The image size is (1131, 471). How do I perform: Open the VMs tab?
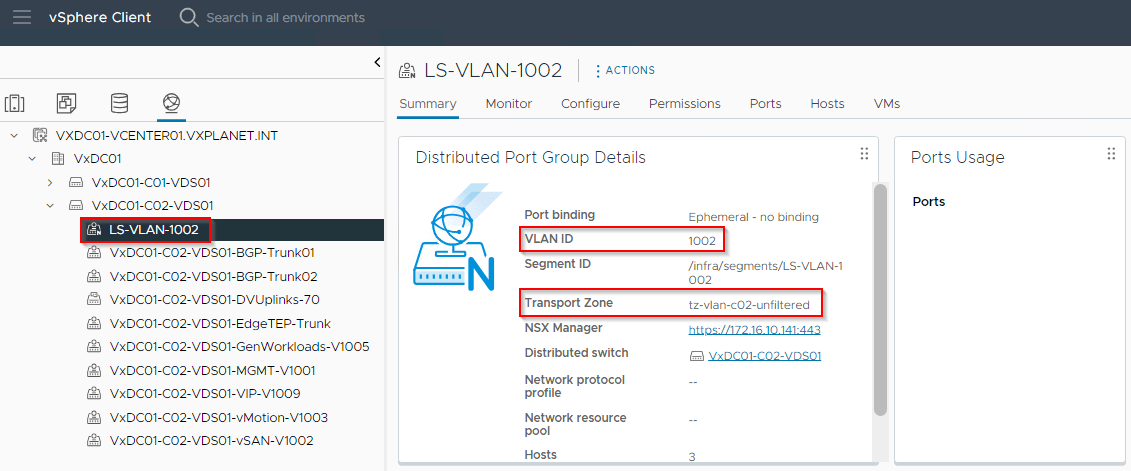[x=886, y=104]
